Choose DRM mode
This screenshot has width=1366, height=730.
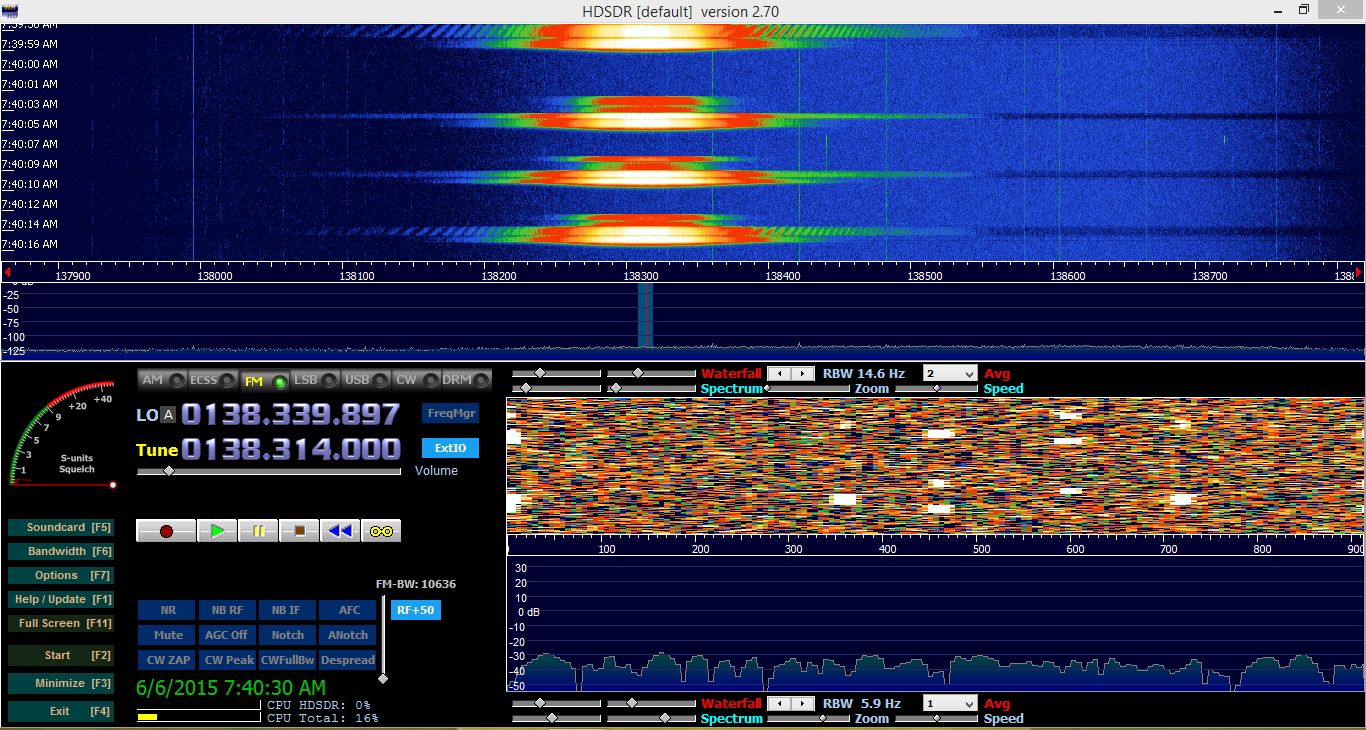[467, 380]
